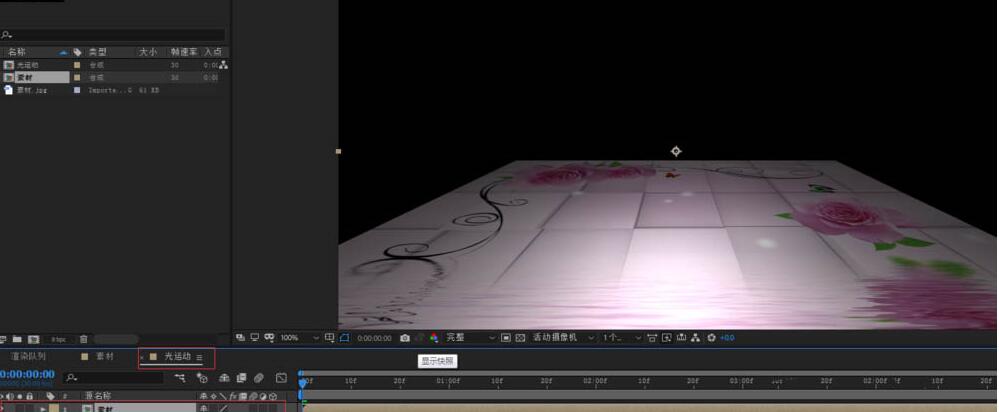Click the 大小 column header
Screen dimensions: 999x412
coord(148,52)
